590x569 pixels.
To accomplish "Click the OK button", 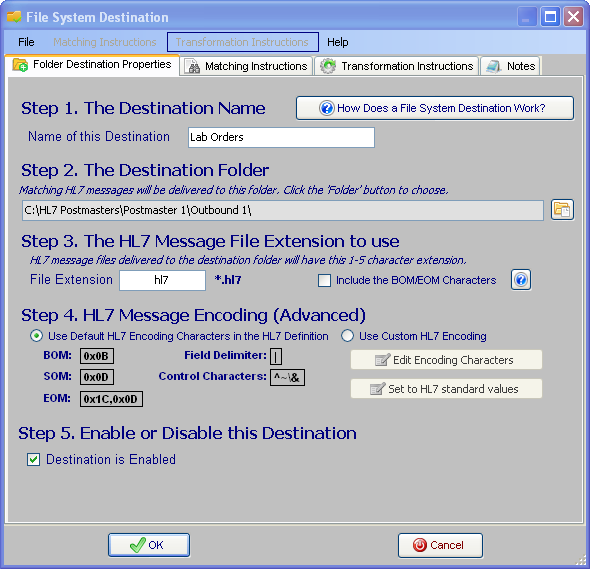I will 149,545.
